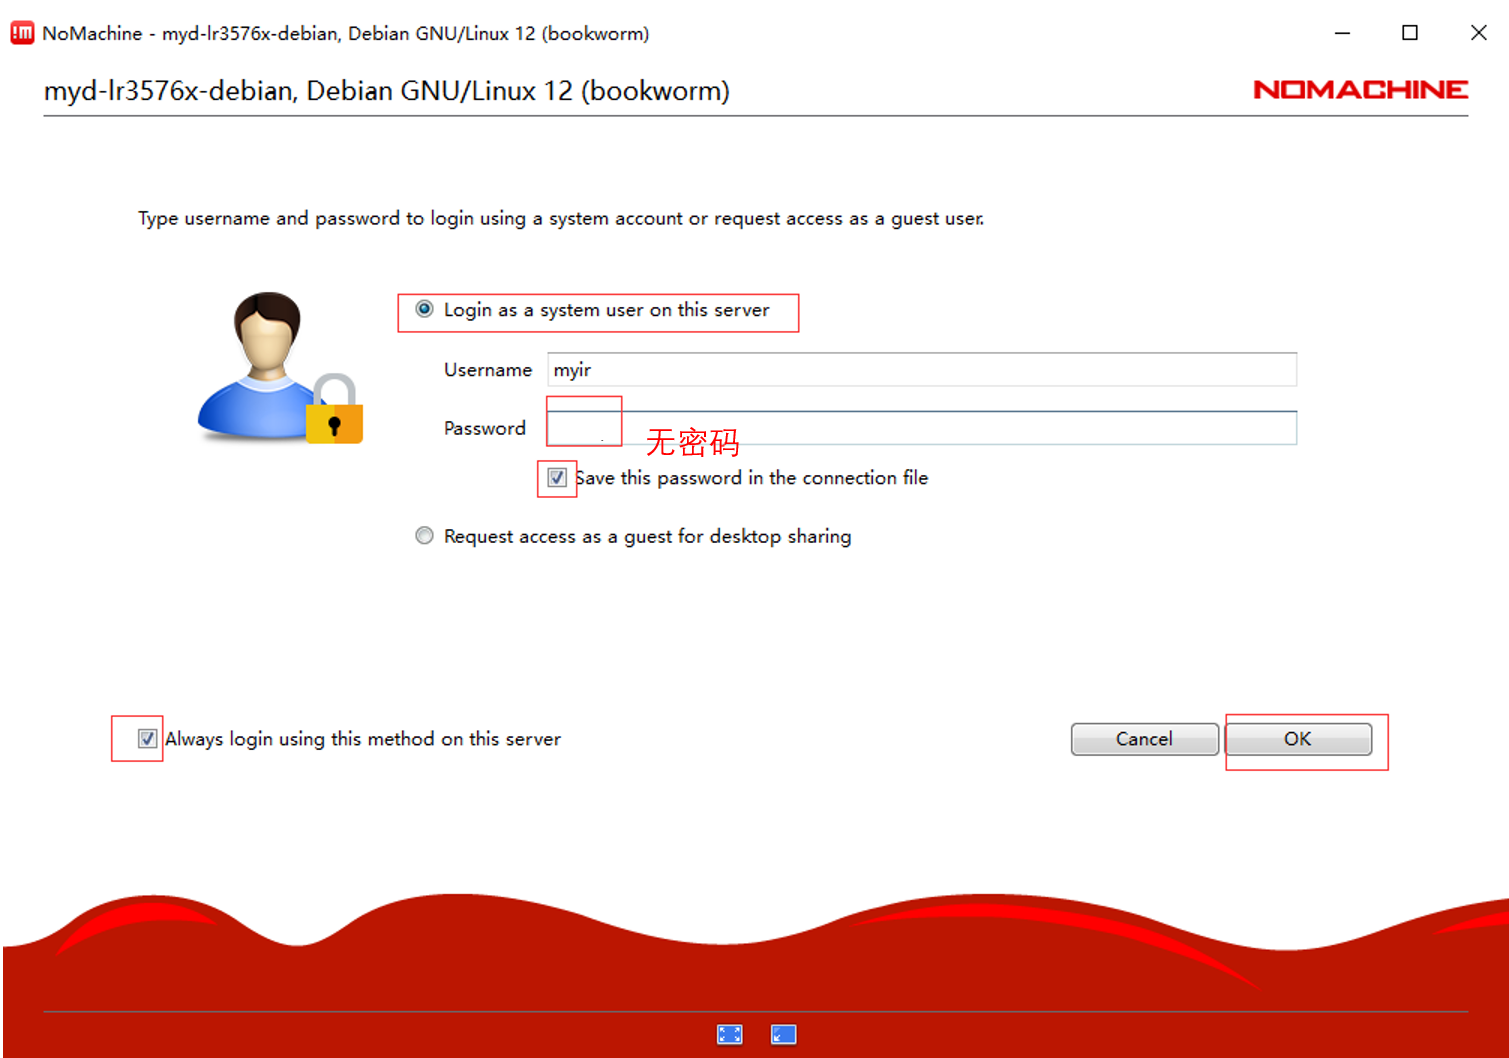Close the NoMachine window

tap(1478, 33)
